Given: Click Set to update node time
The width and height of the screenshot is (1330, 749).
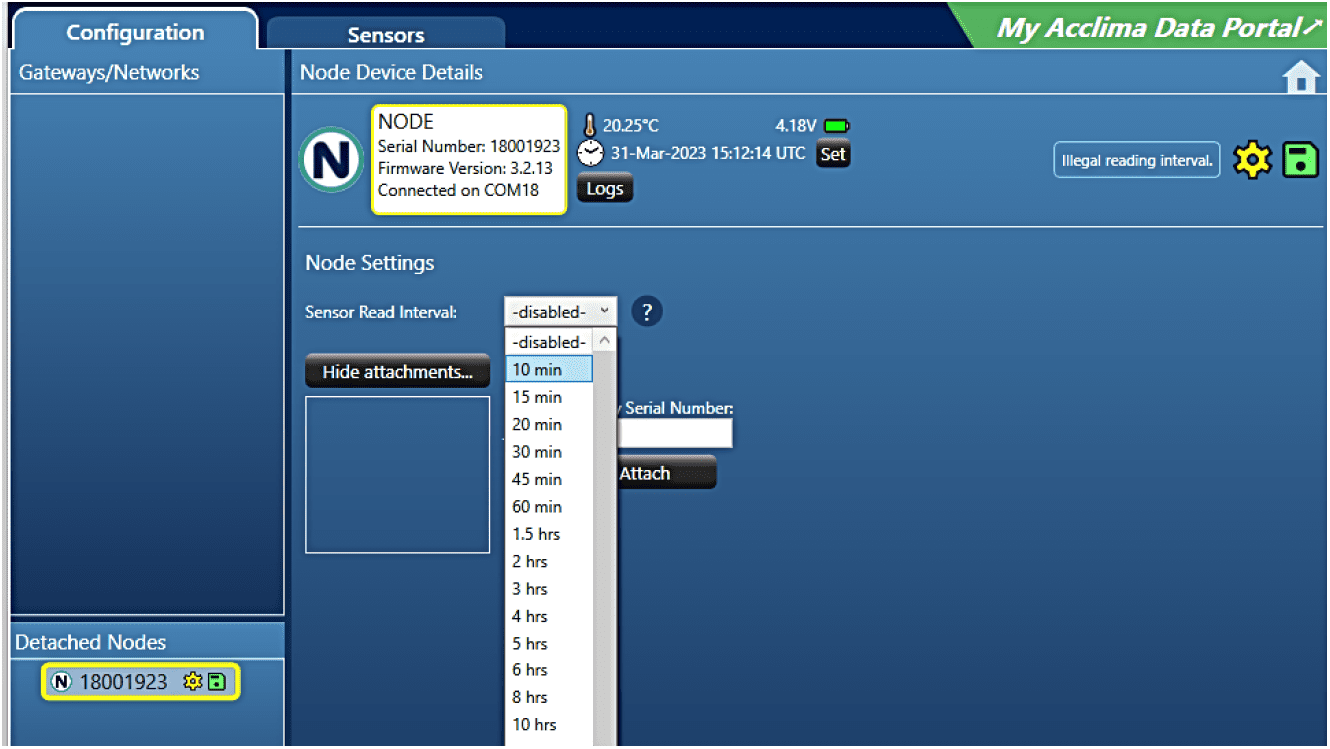Looking at the screenshot, I should (833, 154).
